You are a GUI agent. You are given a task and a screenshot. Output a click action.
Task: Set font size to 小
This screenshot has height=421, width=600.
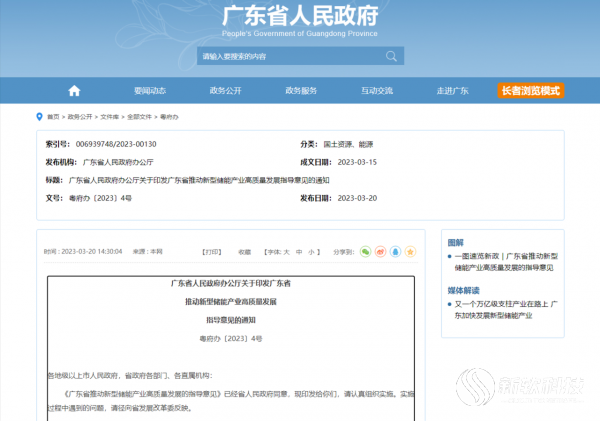click(312, 252)
